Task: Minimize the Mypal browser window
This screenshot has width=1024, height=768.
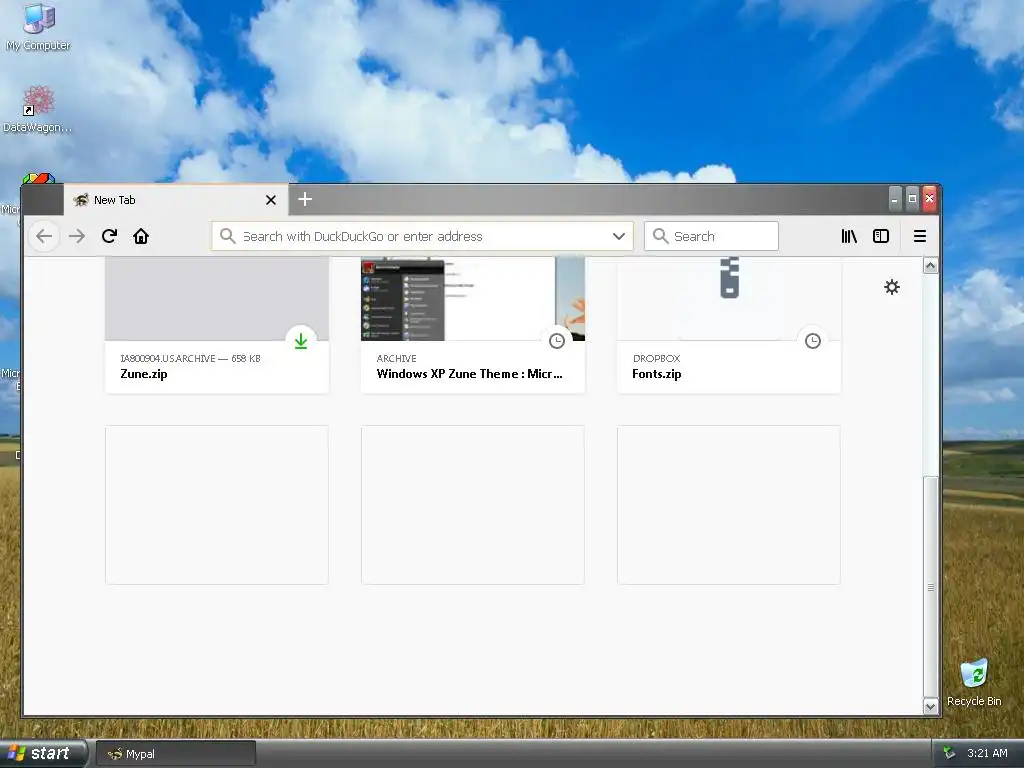Action: click(895, 199)
